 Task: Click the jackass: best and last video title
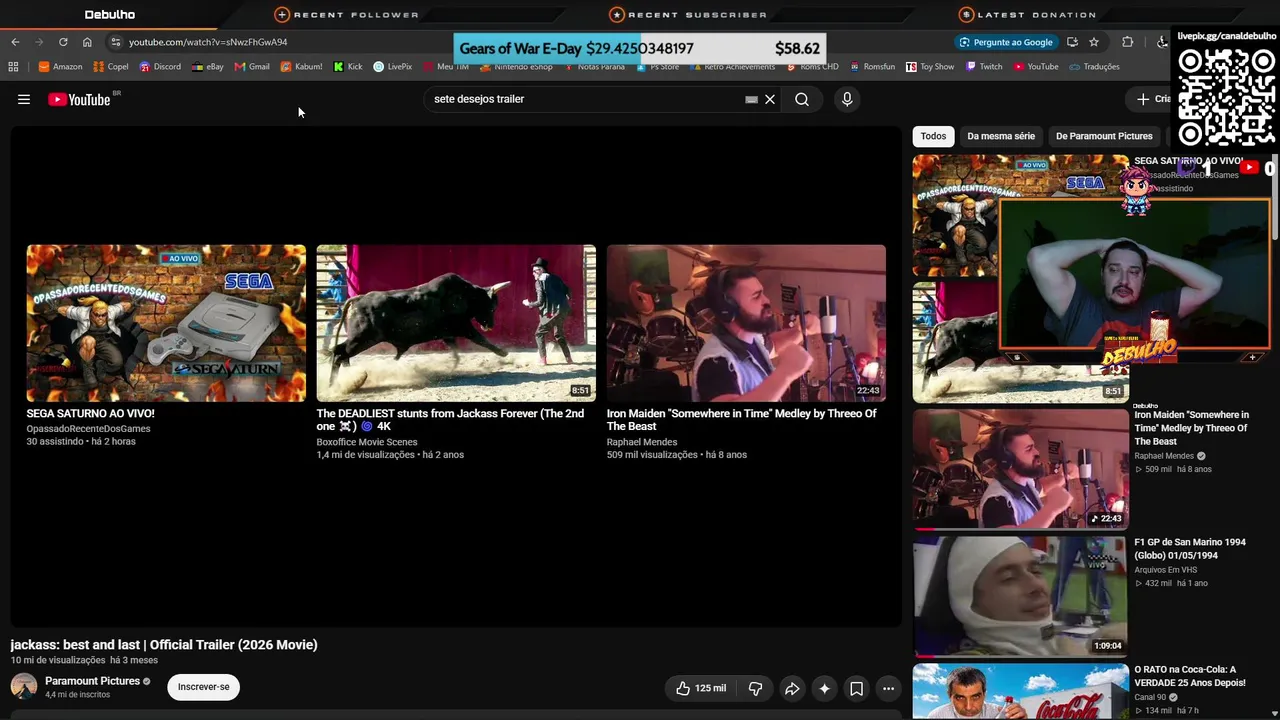tap(164, 645)
